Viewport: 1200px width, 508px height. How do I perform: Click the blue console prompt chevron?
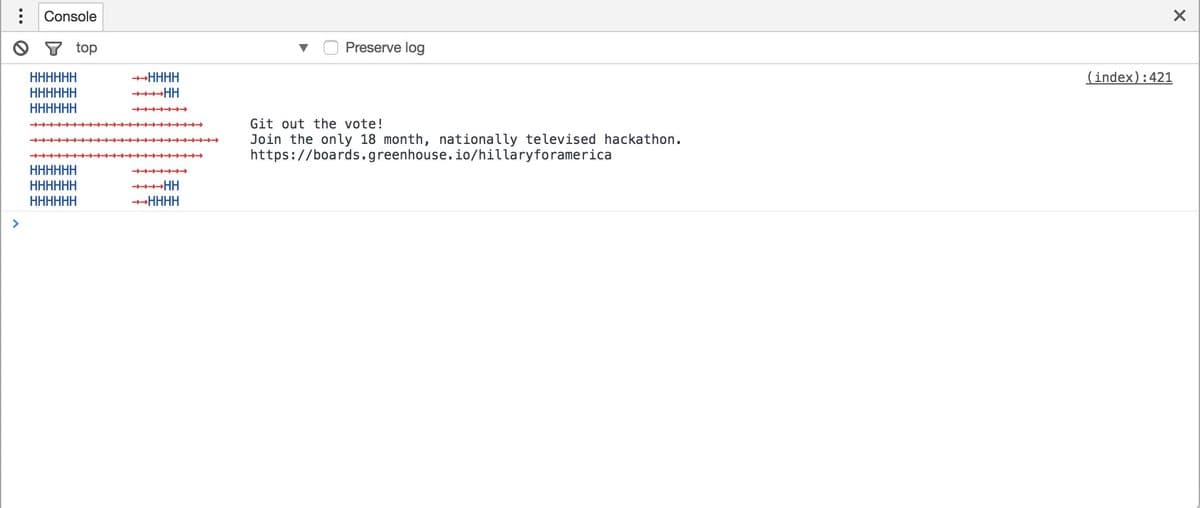coord(15,225)
